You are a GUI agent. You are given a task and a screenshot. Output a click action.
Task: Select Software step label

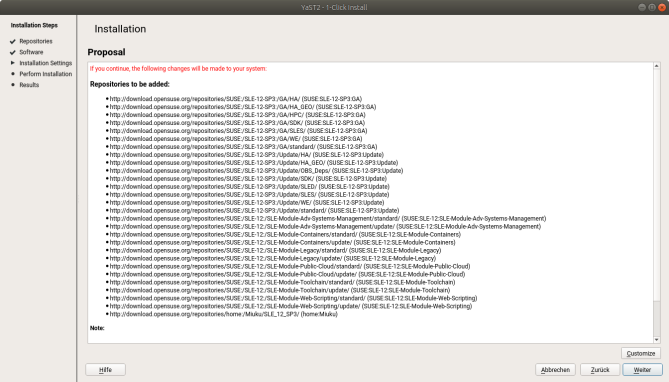[x=31, y=52]
